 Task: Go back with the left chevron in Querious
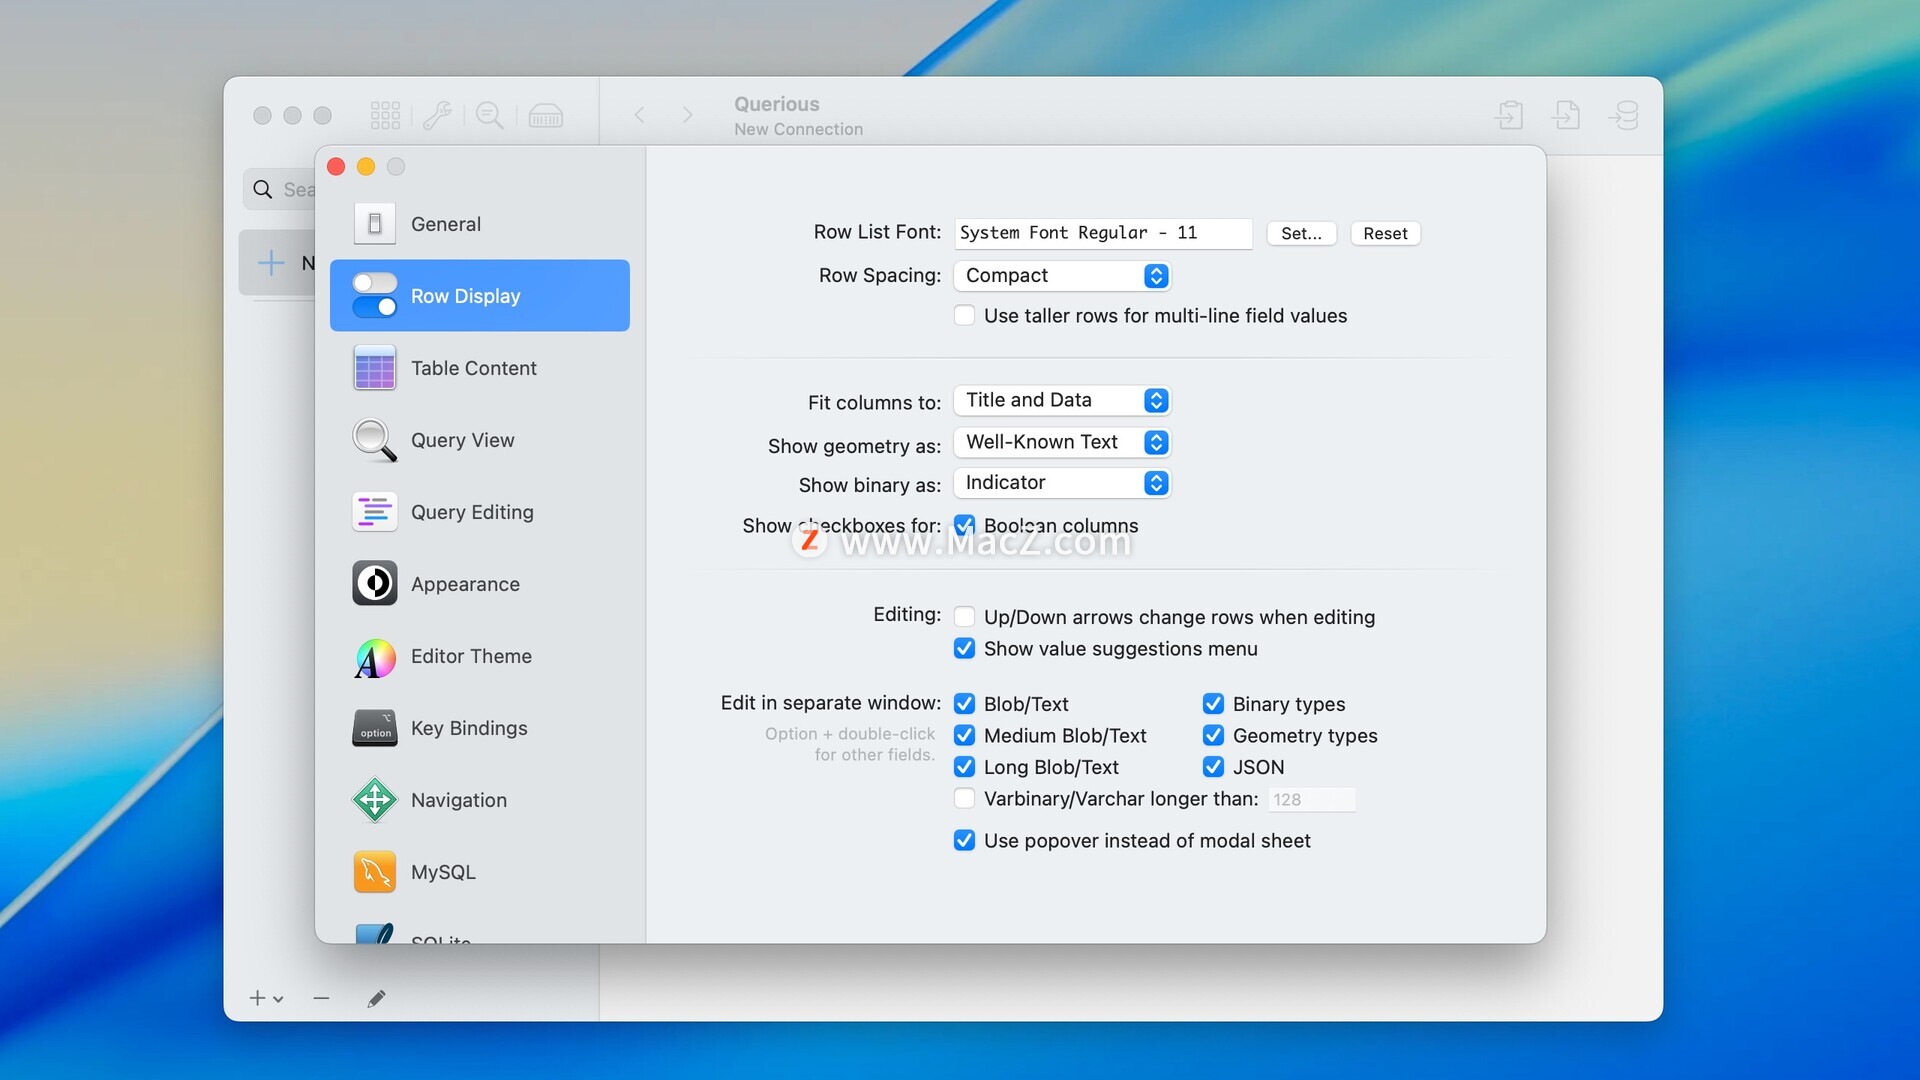[x=639, y=115]
